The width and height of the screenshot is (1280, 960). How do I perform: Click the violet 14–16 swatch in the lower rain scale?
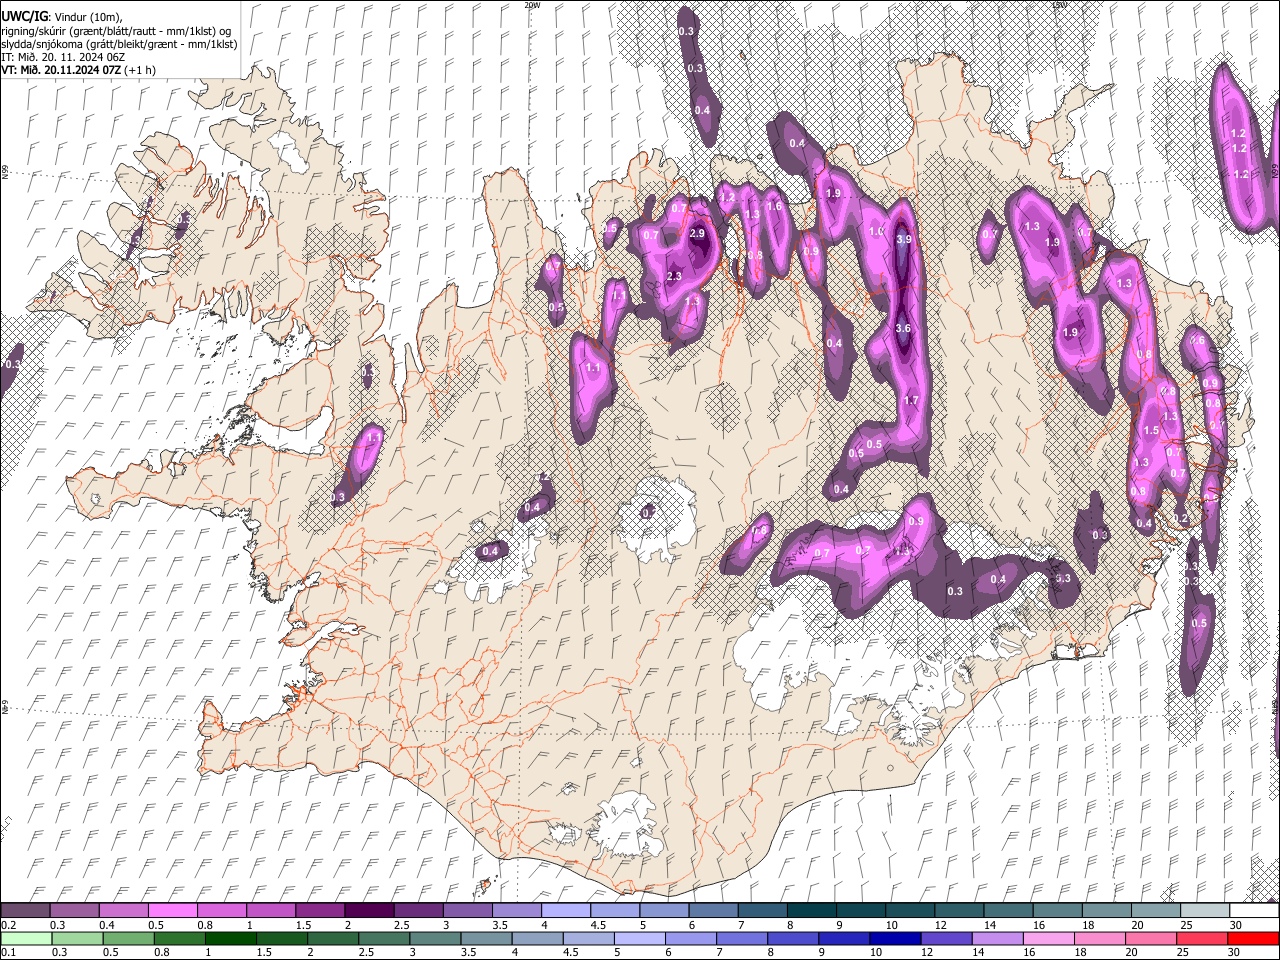click(x=998, y=938)
